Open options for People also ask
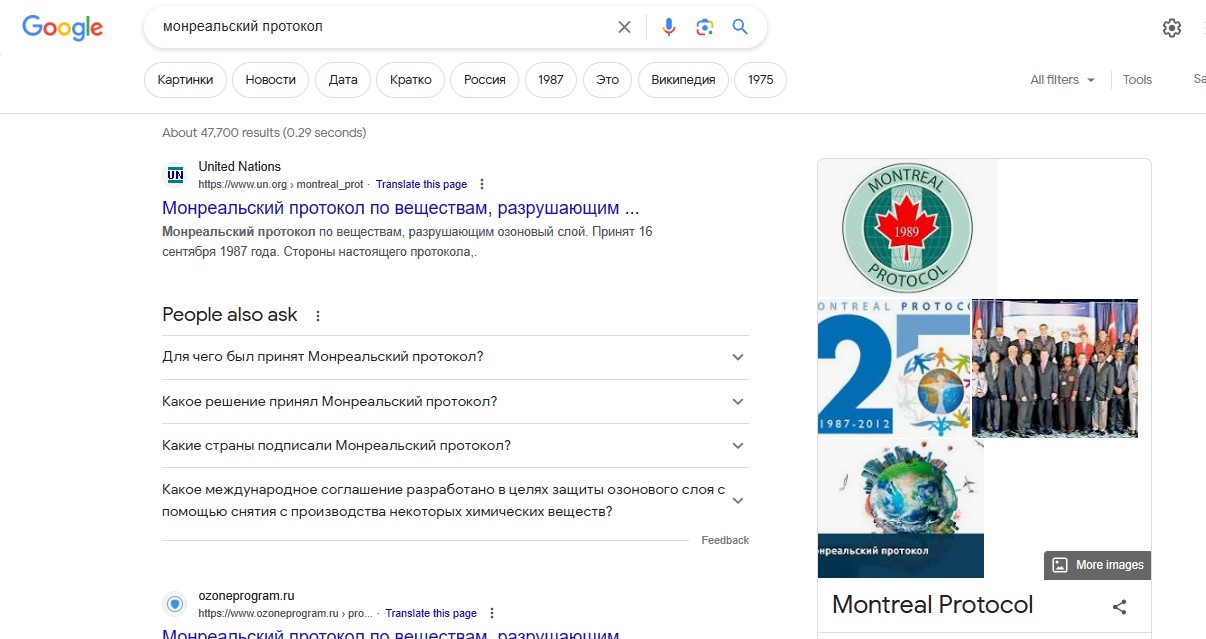This screenshot has height=639, width=1206. pyautogui.click(x=318, y=316)
